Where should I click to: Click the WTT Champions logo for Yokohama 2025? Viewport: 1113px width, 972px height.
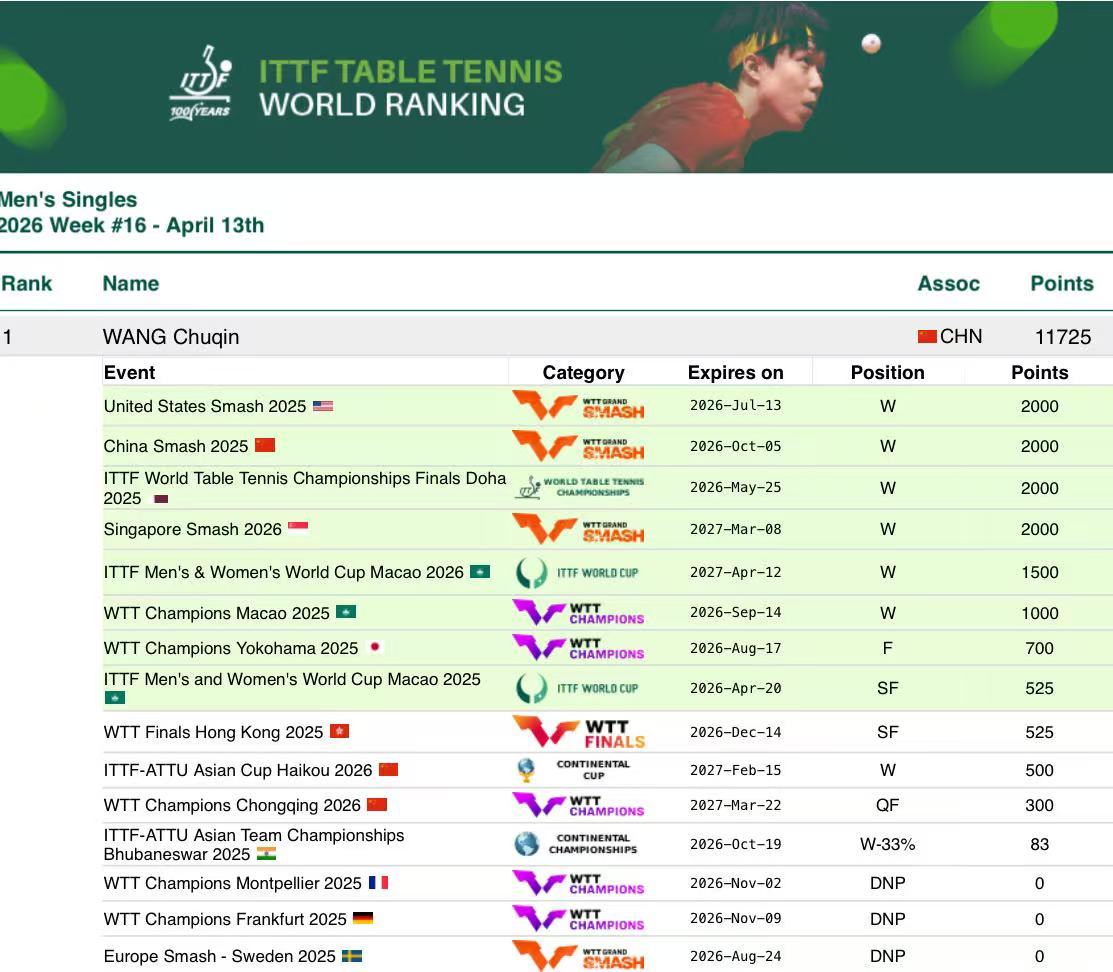tap(579, 648)
